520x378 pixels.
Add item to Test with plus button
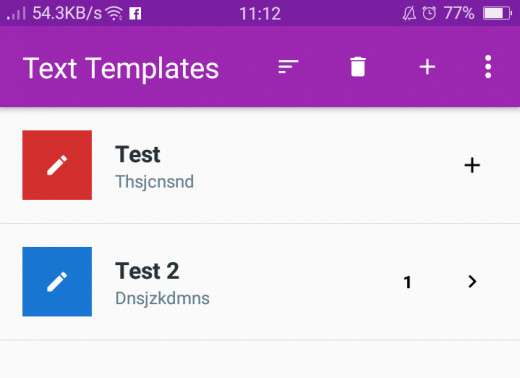(472, 165)
